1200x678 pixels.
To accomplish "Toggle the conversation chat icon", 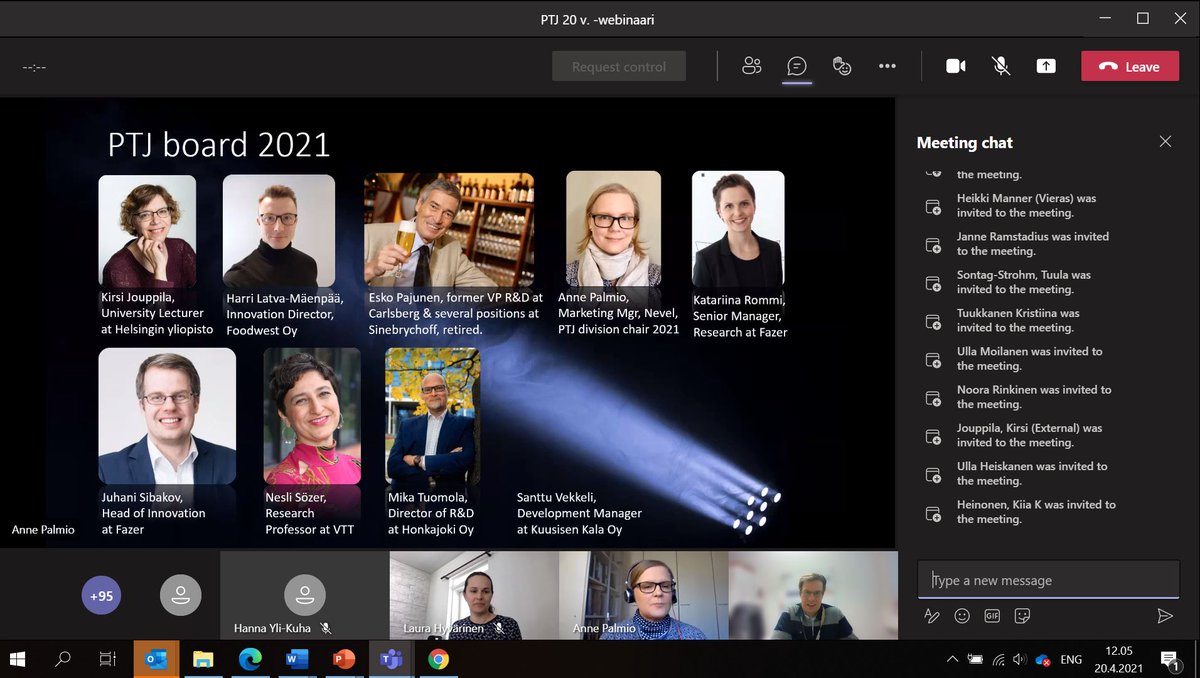I will pos(797,66).
